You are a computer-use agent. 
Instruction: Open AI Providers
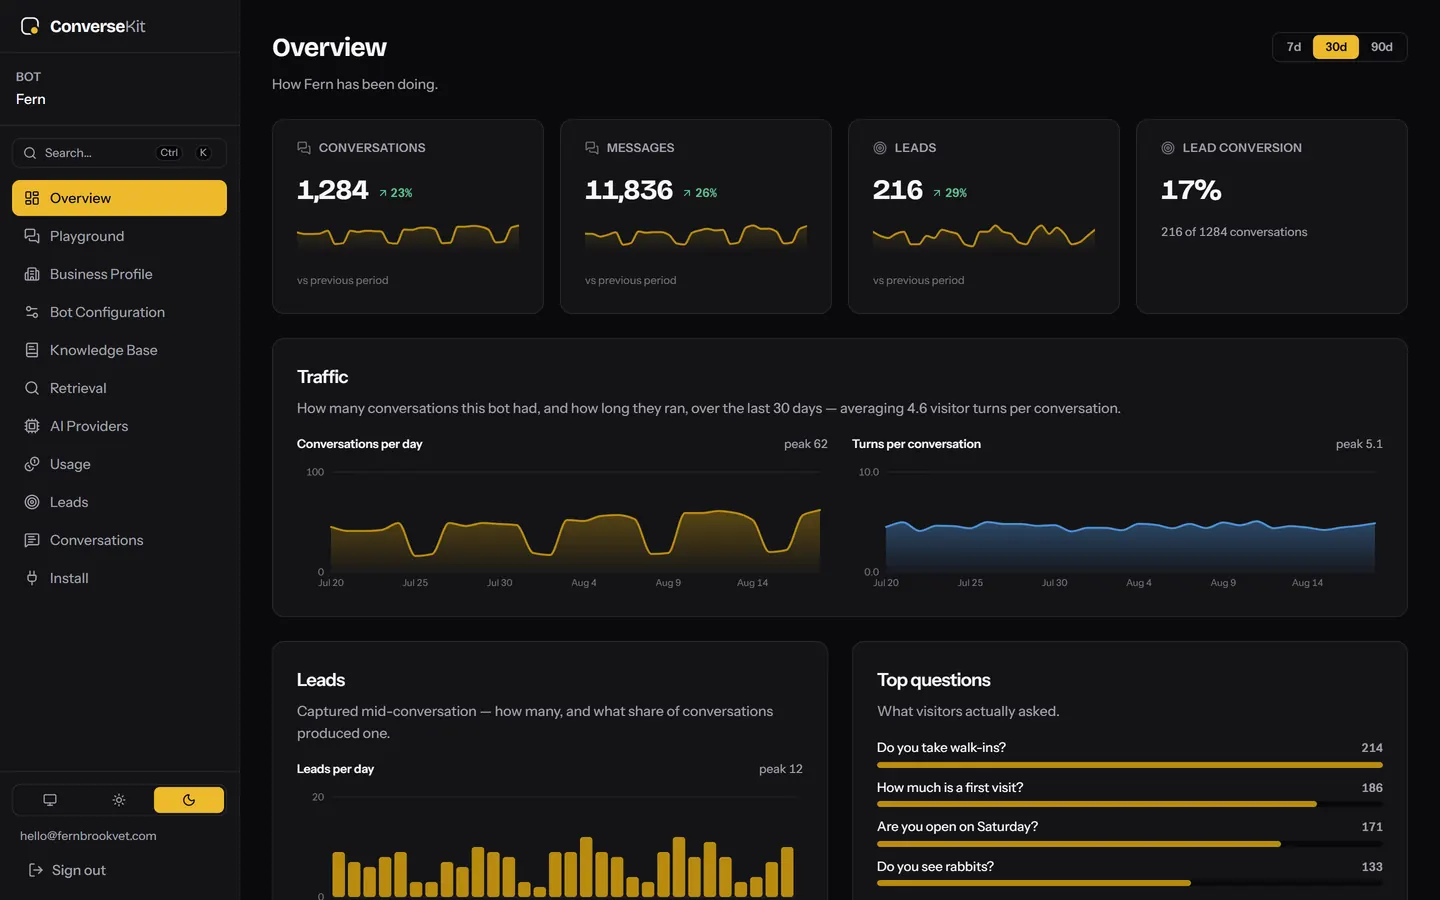point(119,426)
